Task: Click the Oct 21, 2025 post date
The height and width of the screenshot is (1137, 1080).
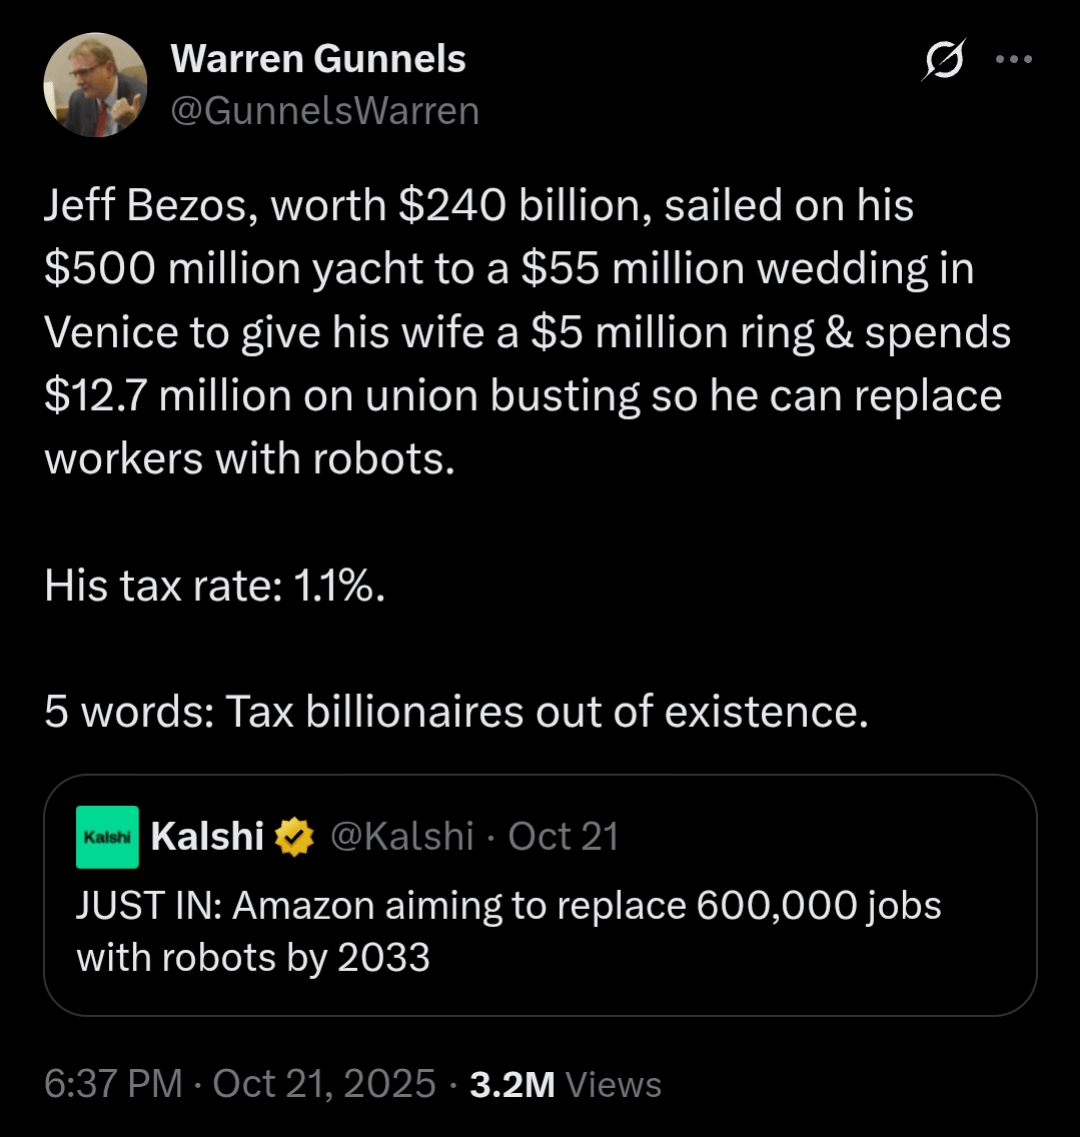Action: 325,1084
